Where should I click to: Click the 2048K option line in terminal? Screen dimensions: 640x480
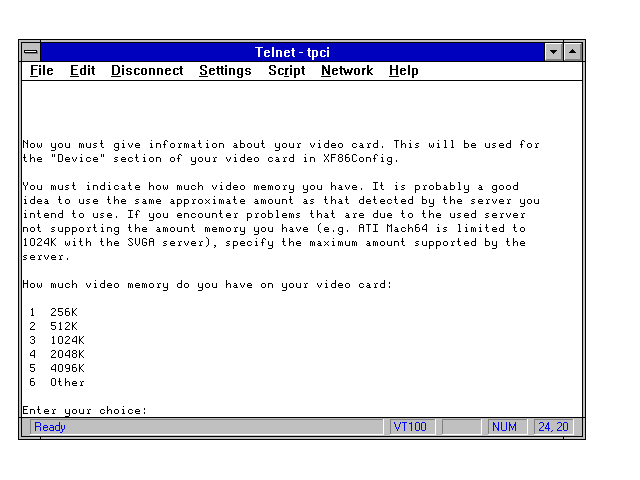[x=66, y=354]
